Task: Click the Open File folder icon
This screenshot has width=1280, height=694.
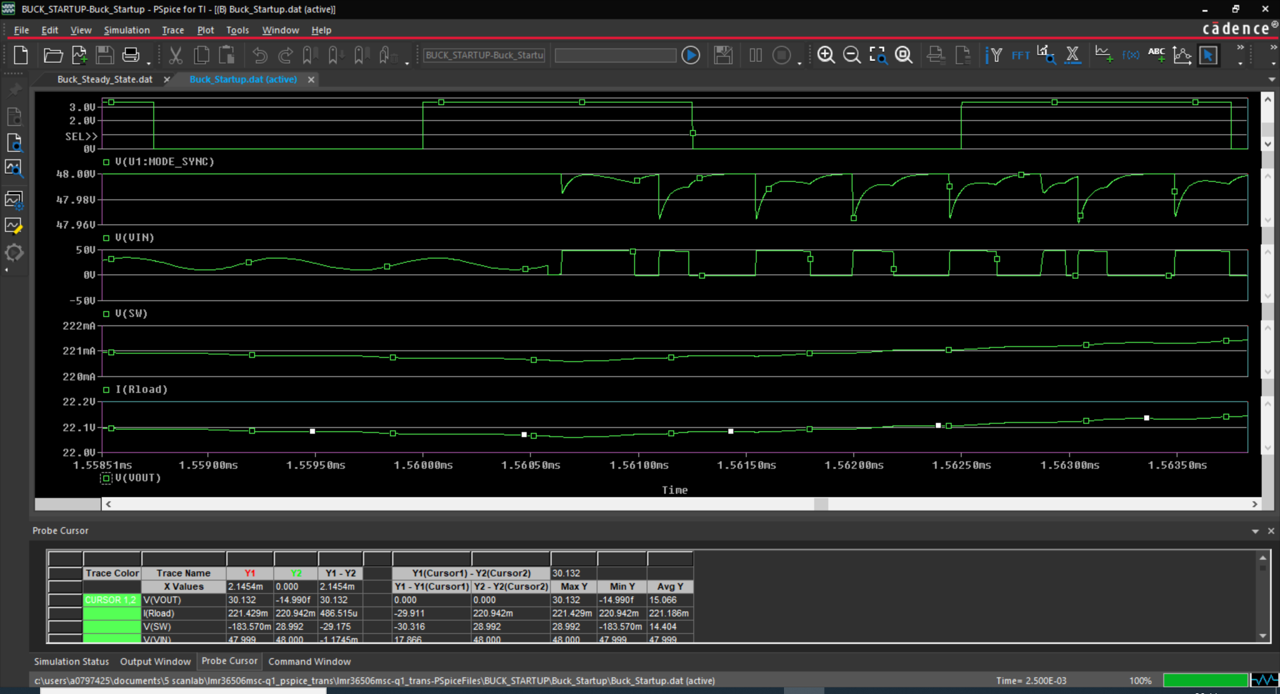Action: pyautogui.click(x=53, y=55)
